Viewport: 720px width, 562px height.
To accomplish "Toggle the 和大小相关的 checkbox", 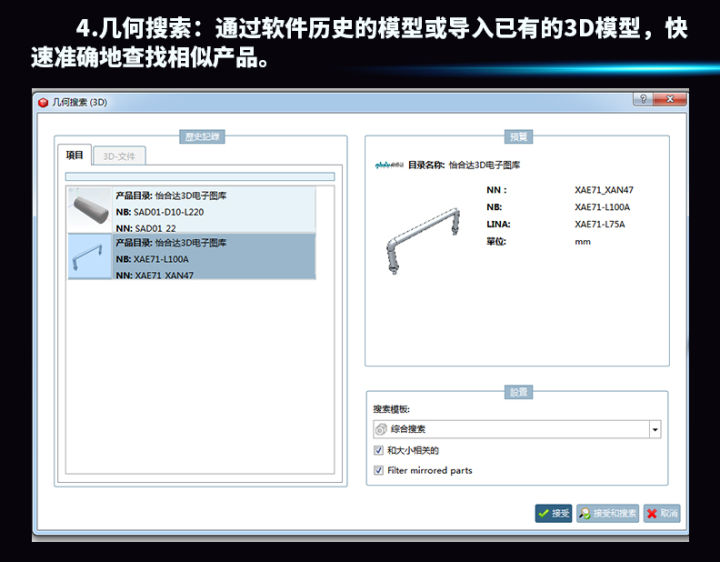I will click(378, 450).
